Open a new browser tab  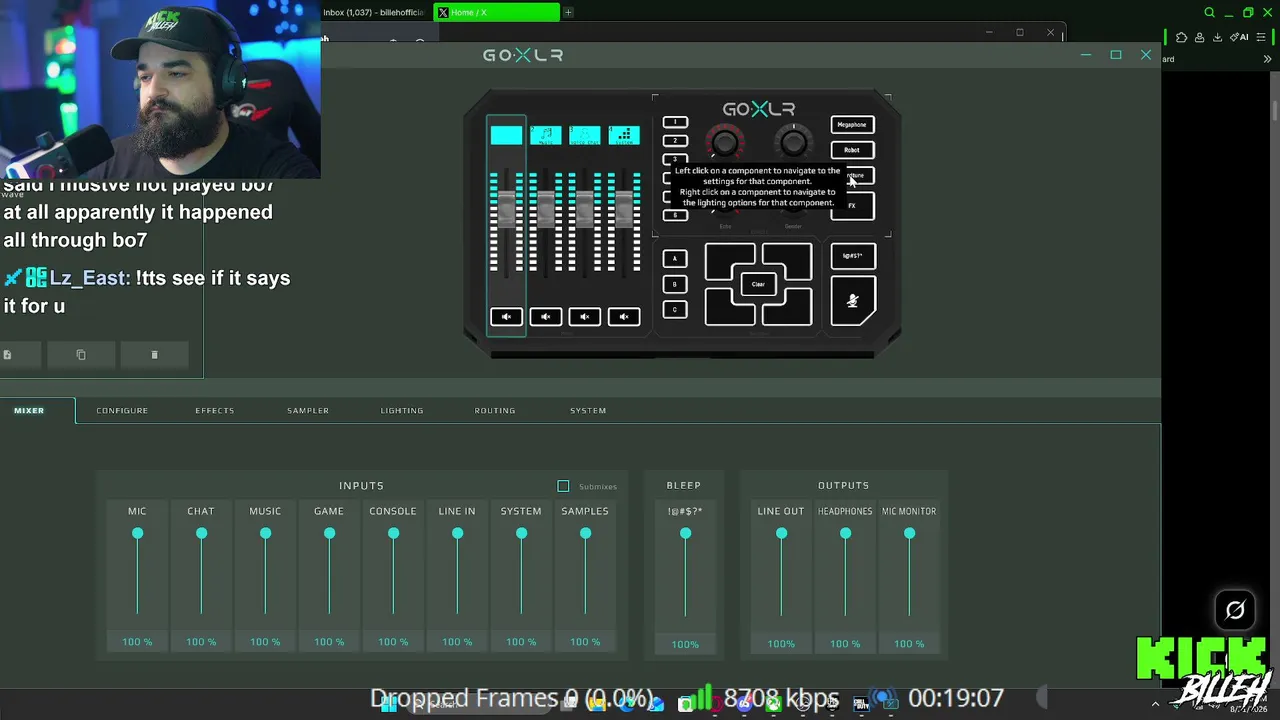point(568,12)
